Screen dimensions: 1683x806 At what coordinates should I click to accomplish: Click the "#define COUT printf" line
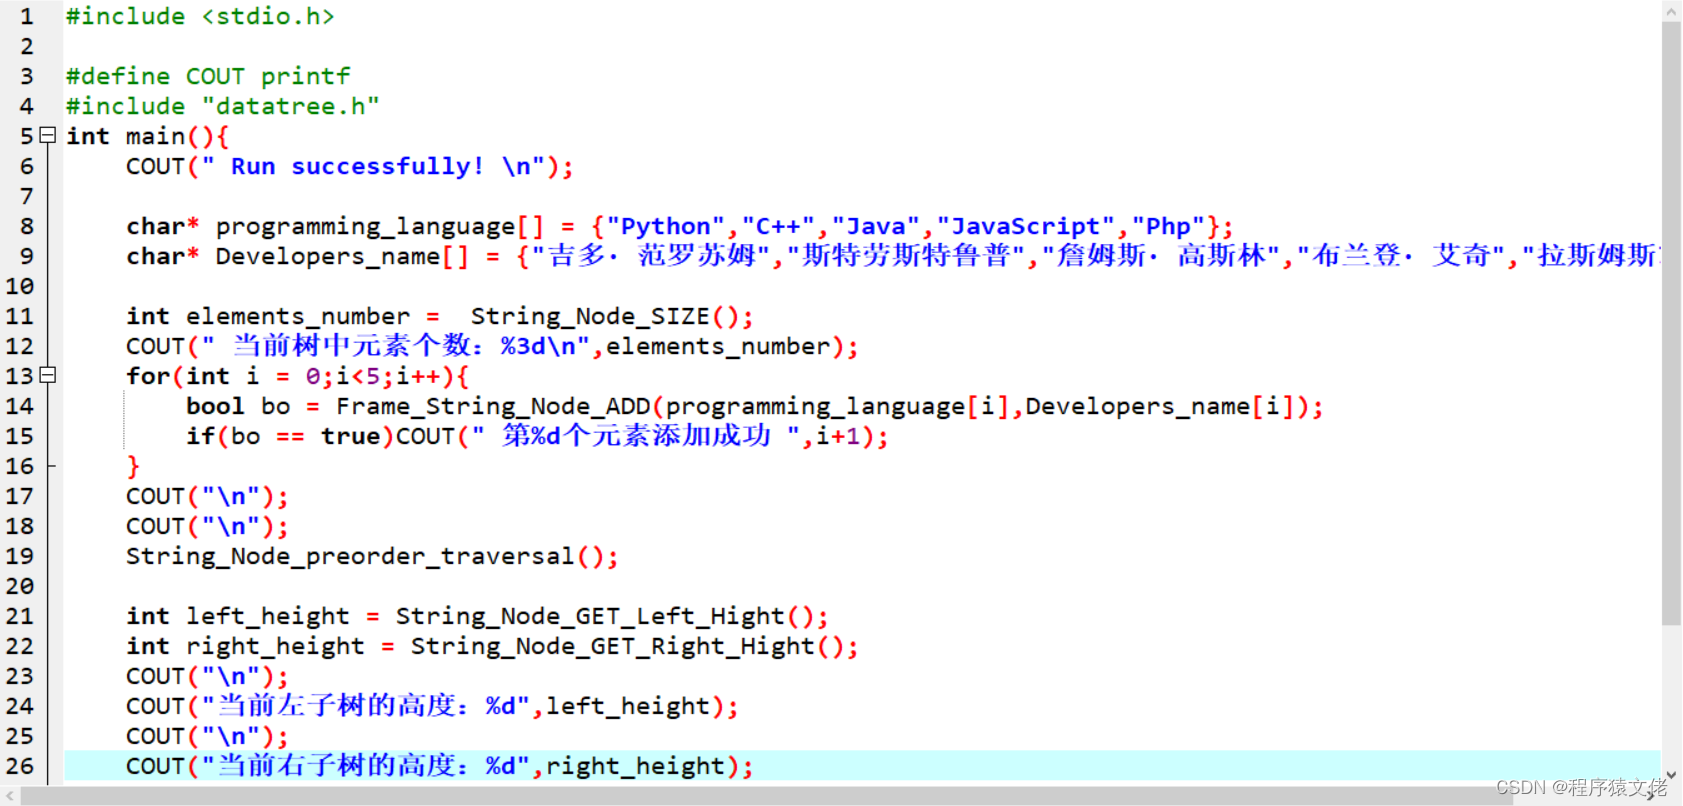(x=208, y=77)
